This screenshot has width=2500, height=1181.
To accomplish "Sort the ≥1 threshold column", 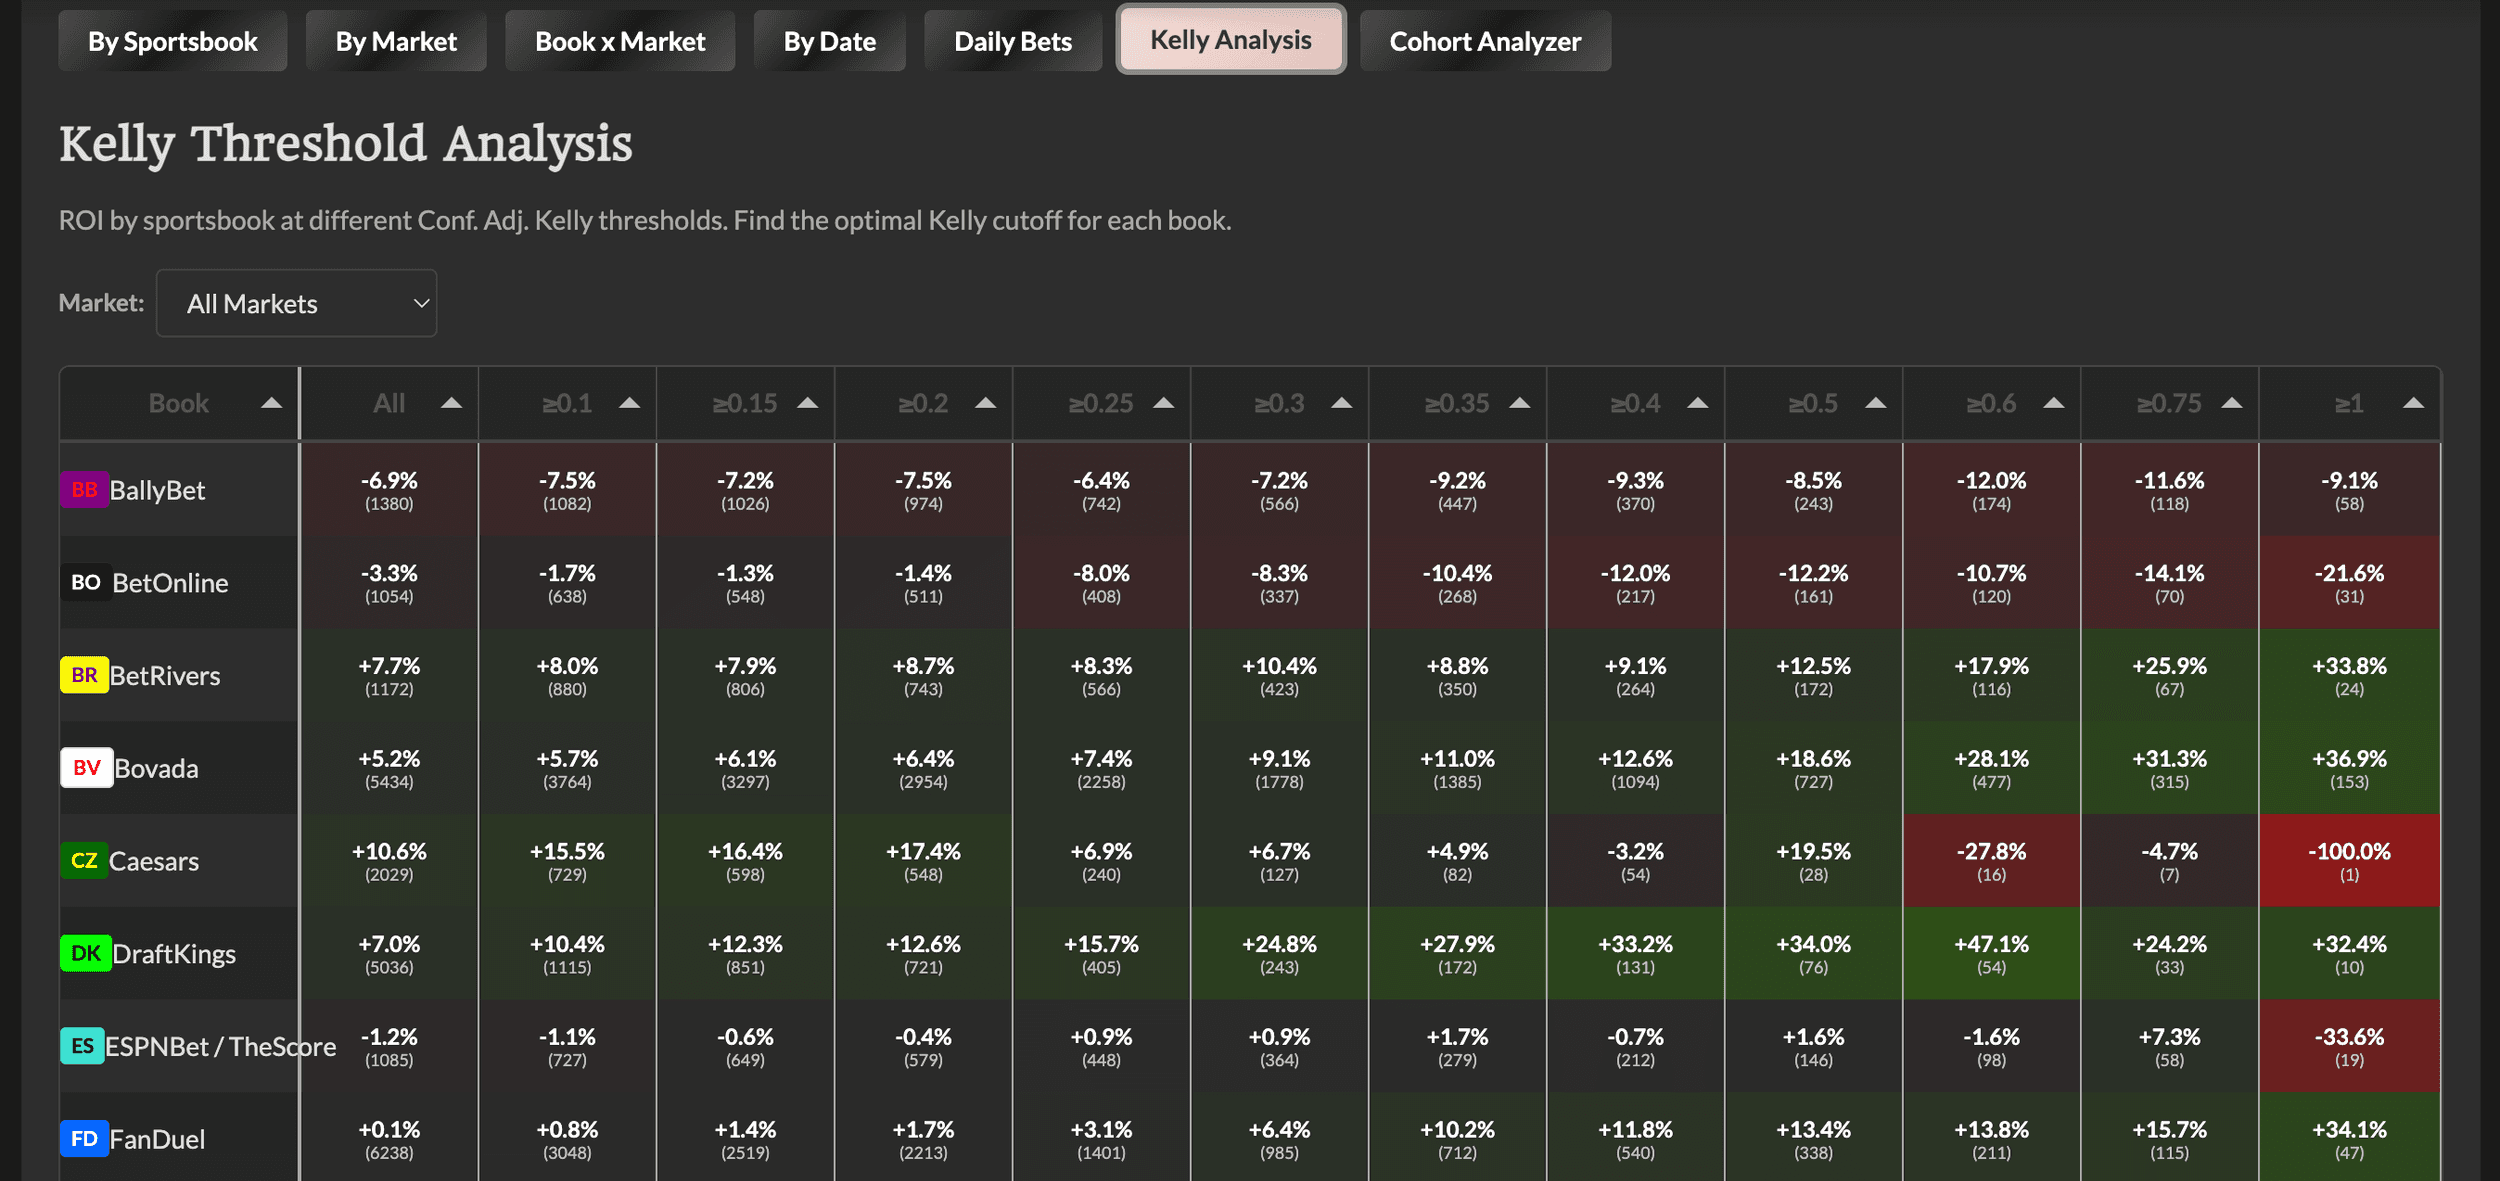I will click(2412, 403).
